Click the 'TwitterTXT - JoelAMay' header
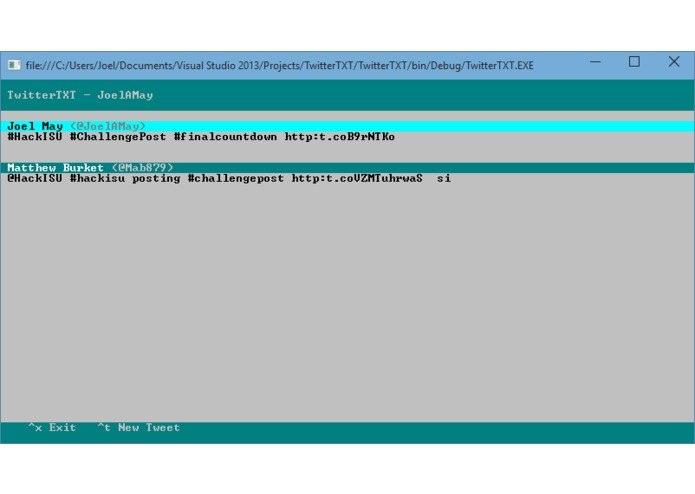 coord(80,95)
